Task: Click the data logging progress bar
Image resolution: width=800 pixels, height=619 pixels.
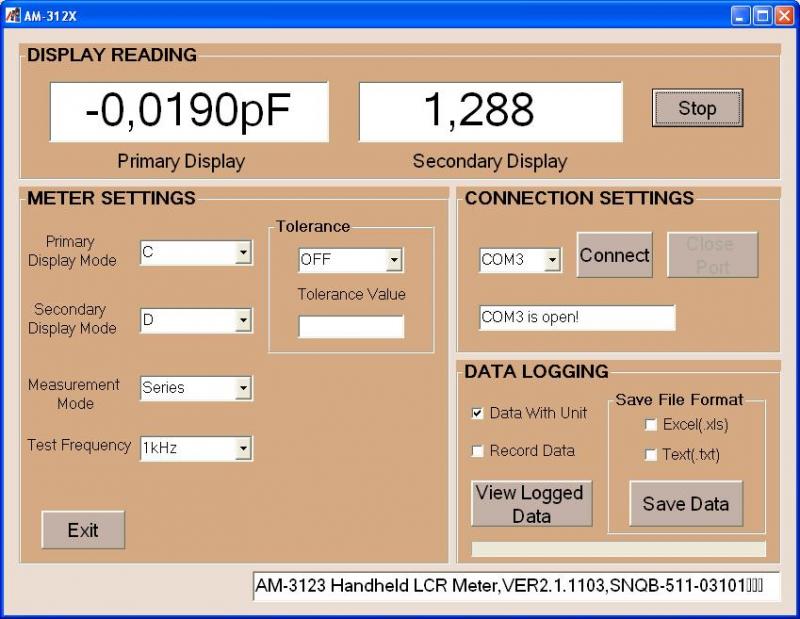Action: 618,549
